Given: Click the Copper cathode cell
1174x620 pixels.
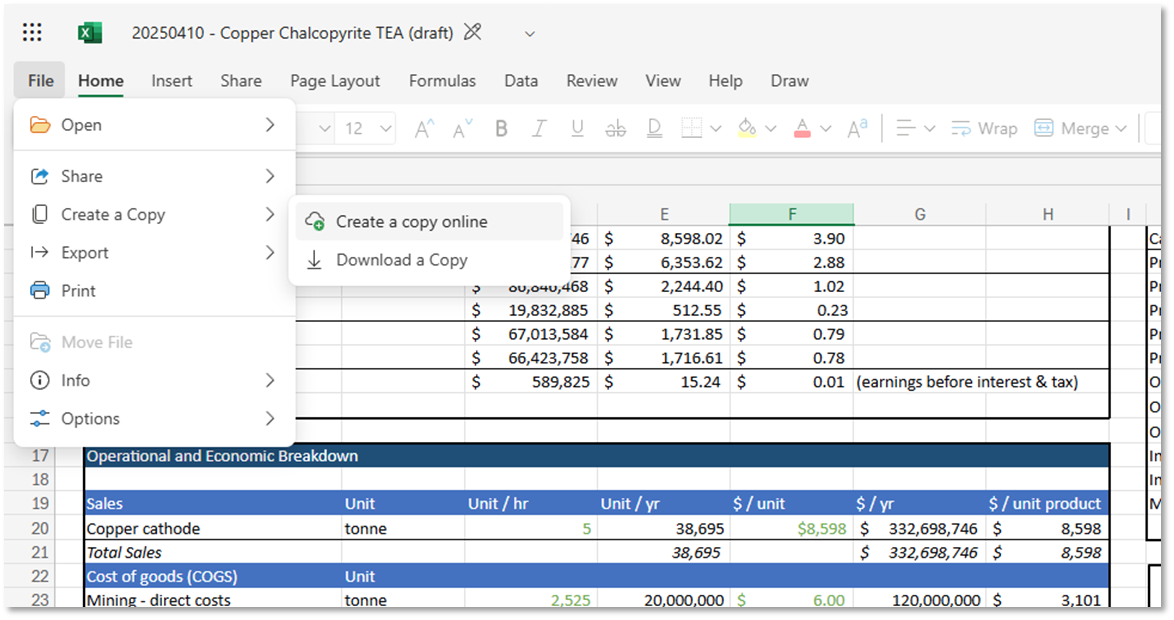Looking at the screenshot, I should tap(213, 529).
